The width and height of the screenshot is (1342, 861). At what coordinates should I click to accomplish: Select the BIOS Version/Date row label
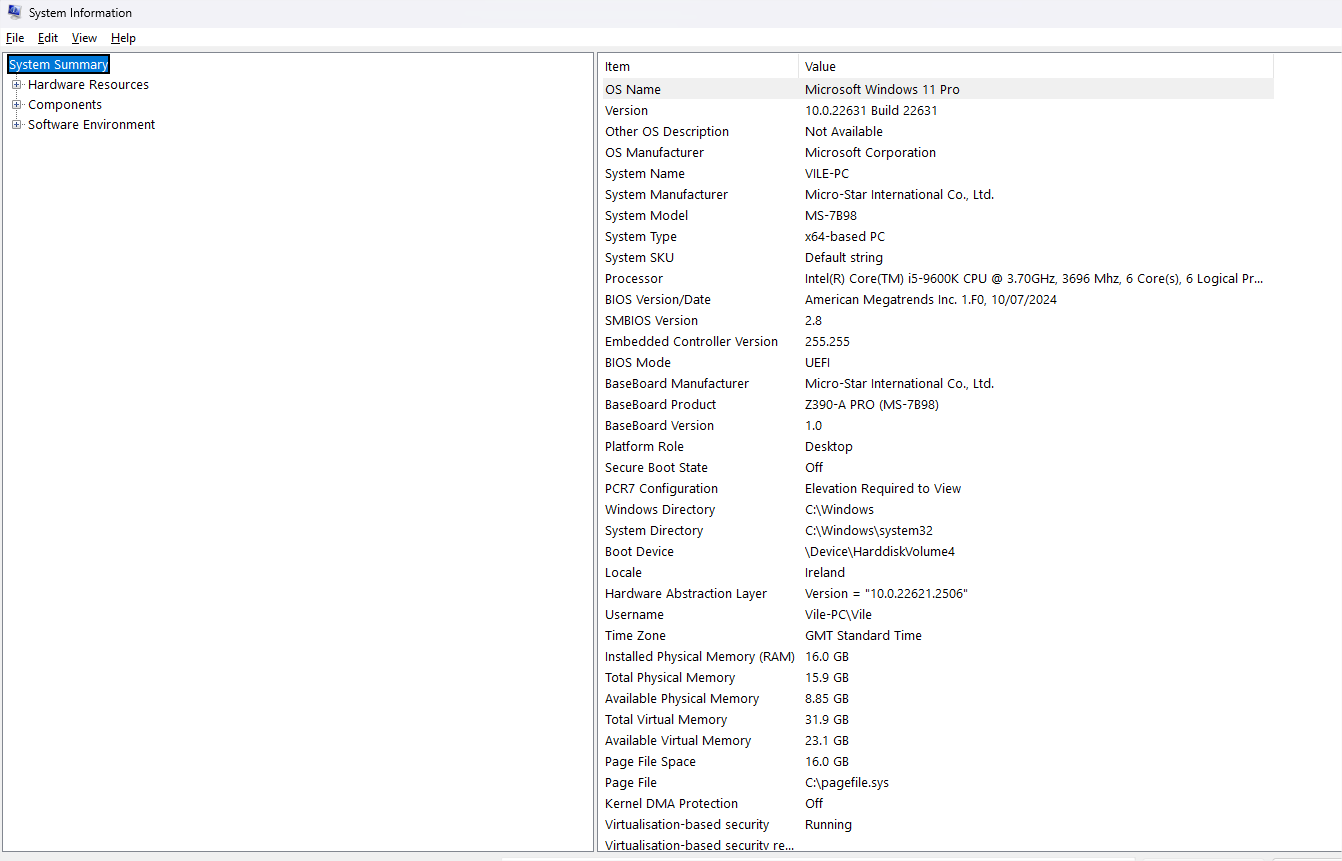[658, 300]
